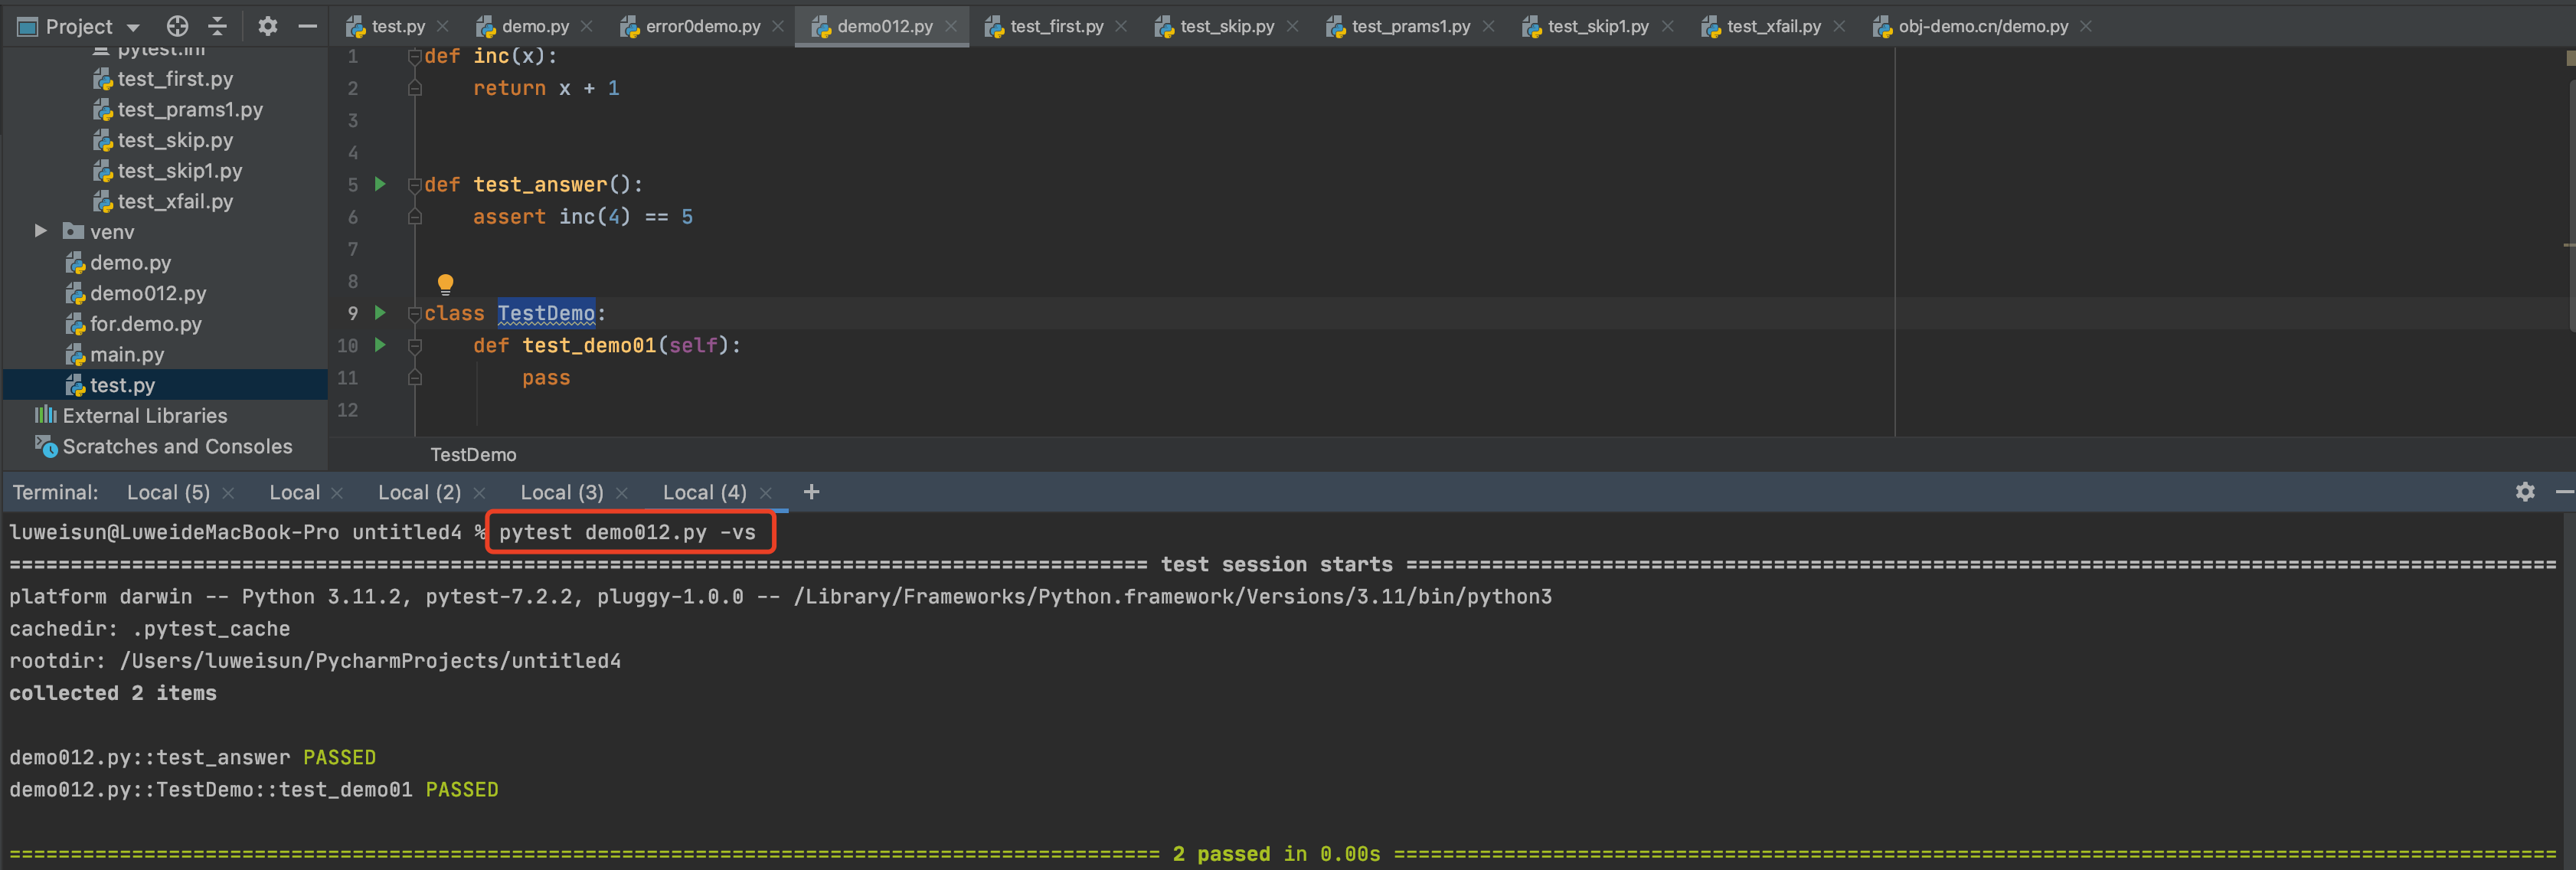
Task: Fold the inc function definition
Action: click(414, 57)
